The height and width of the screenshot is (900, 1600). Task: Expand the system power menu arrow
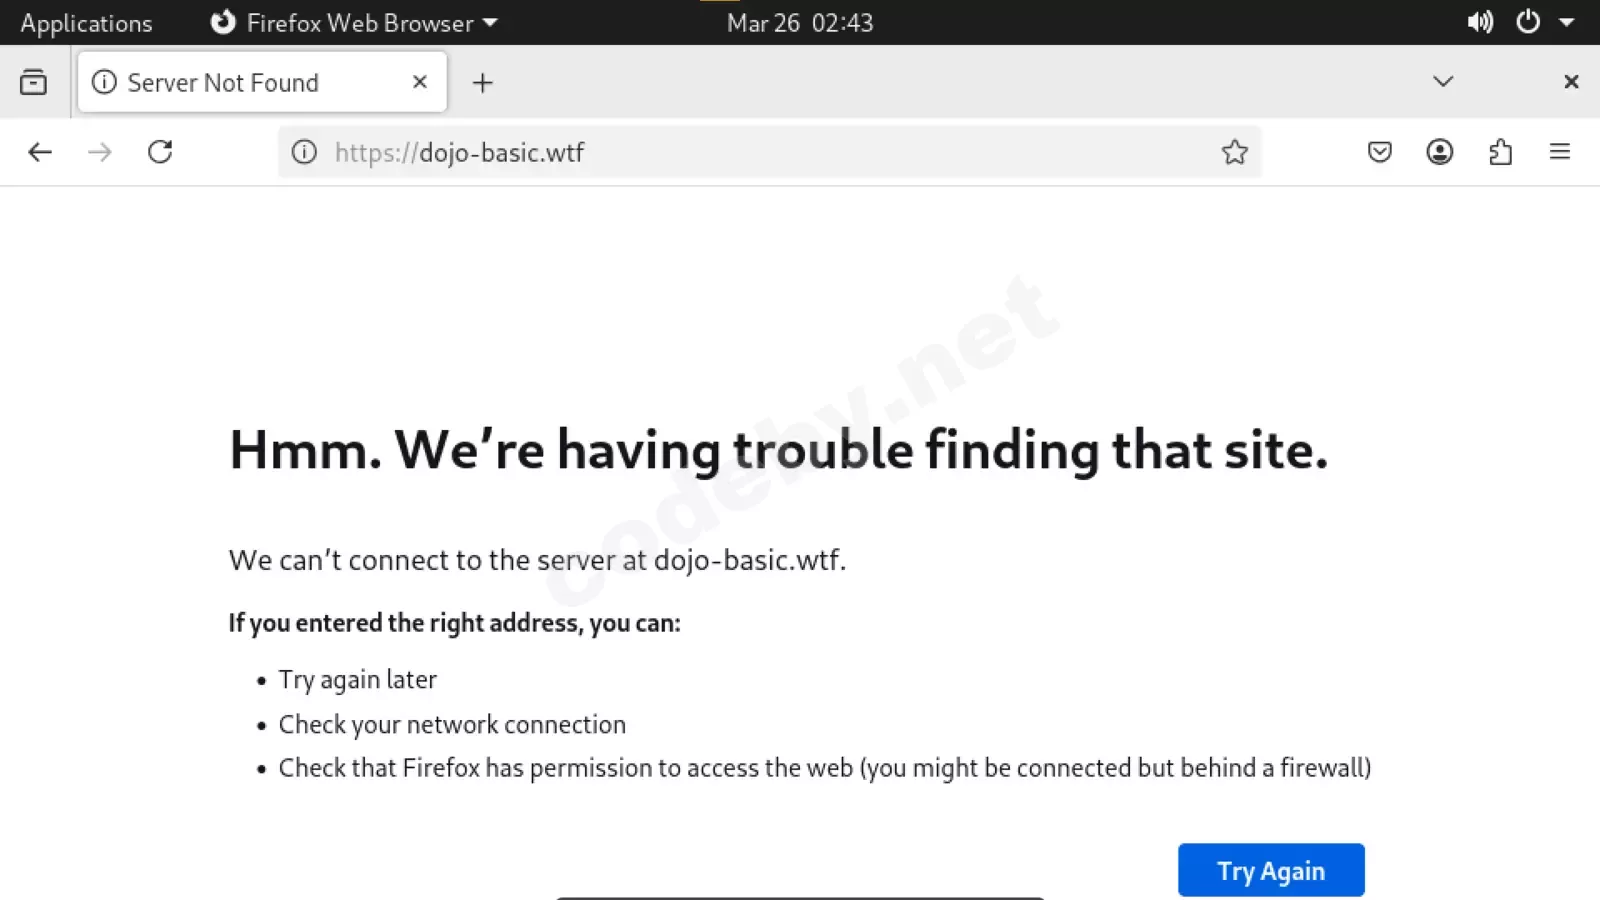(1567, 22)
